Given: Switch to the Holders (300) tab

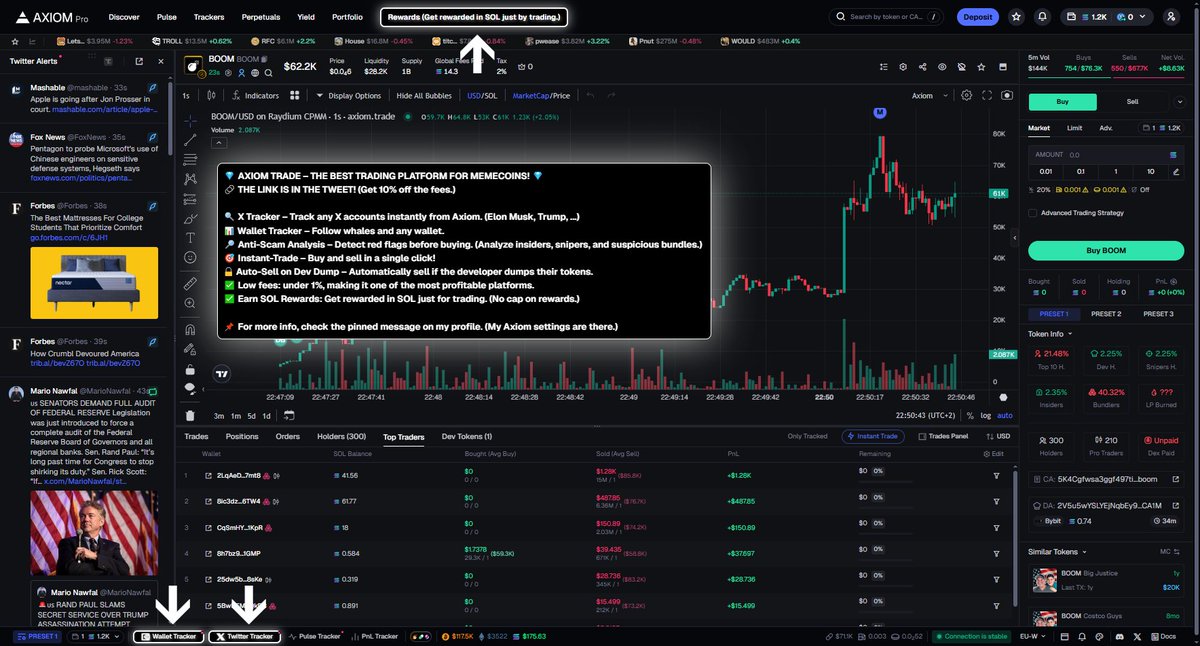Looking at the screenshot, I should [x=341, y=436].
